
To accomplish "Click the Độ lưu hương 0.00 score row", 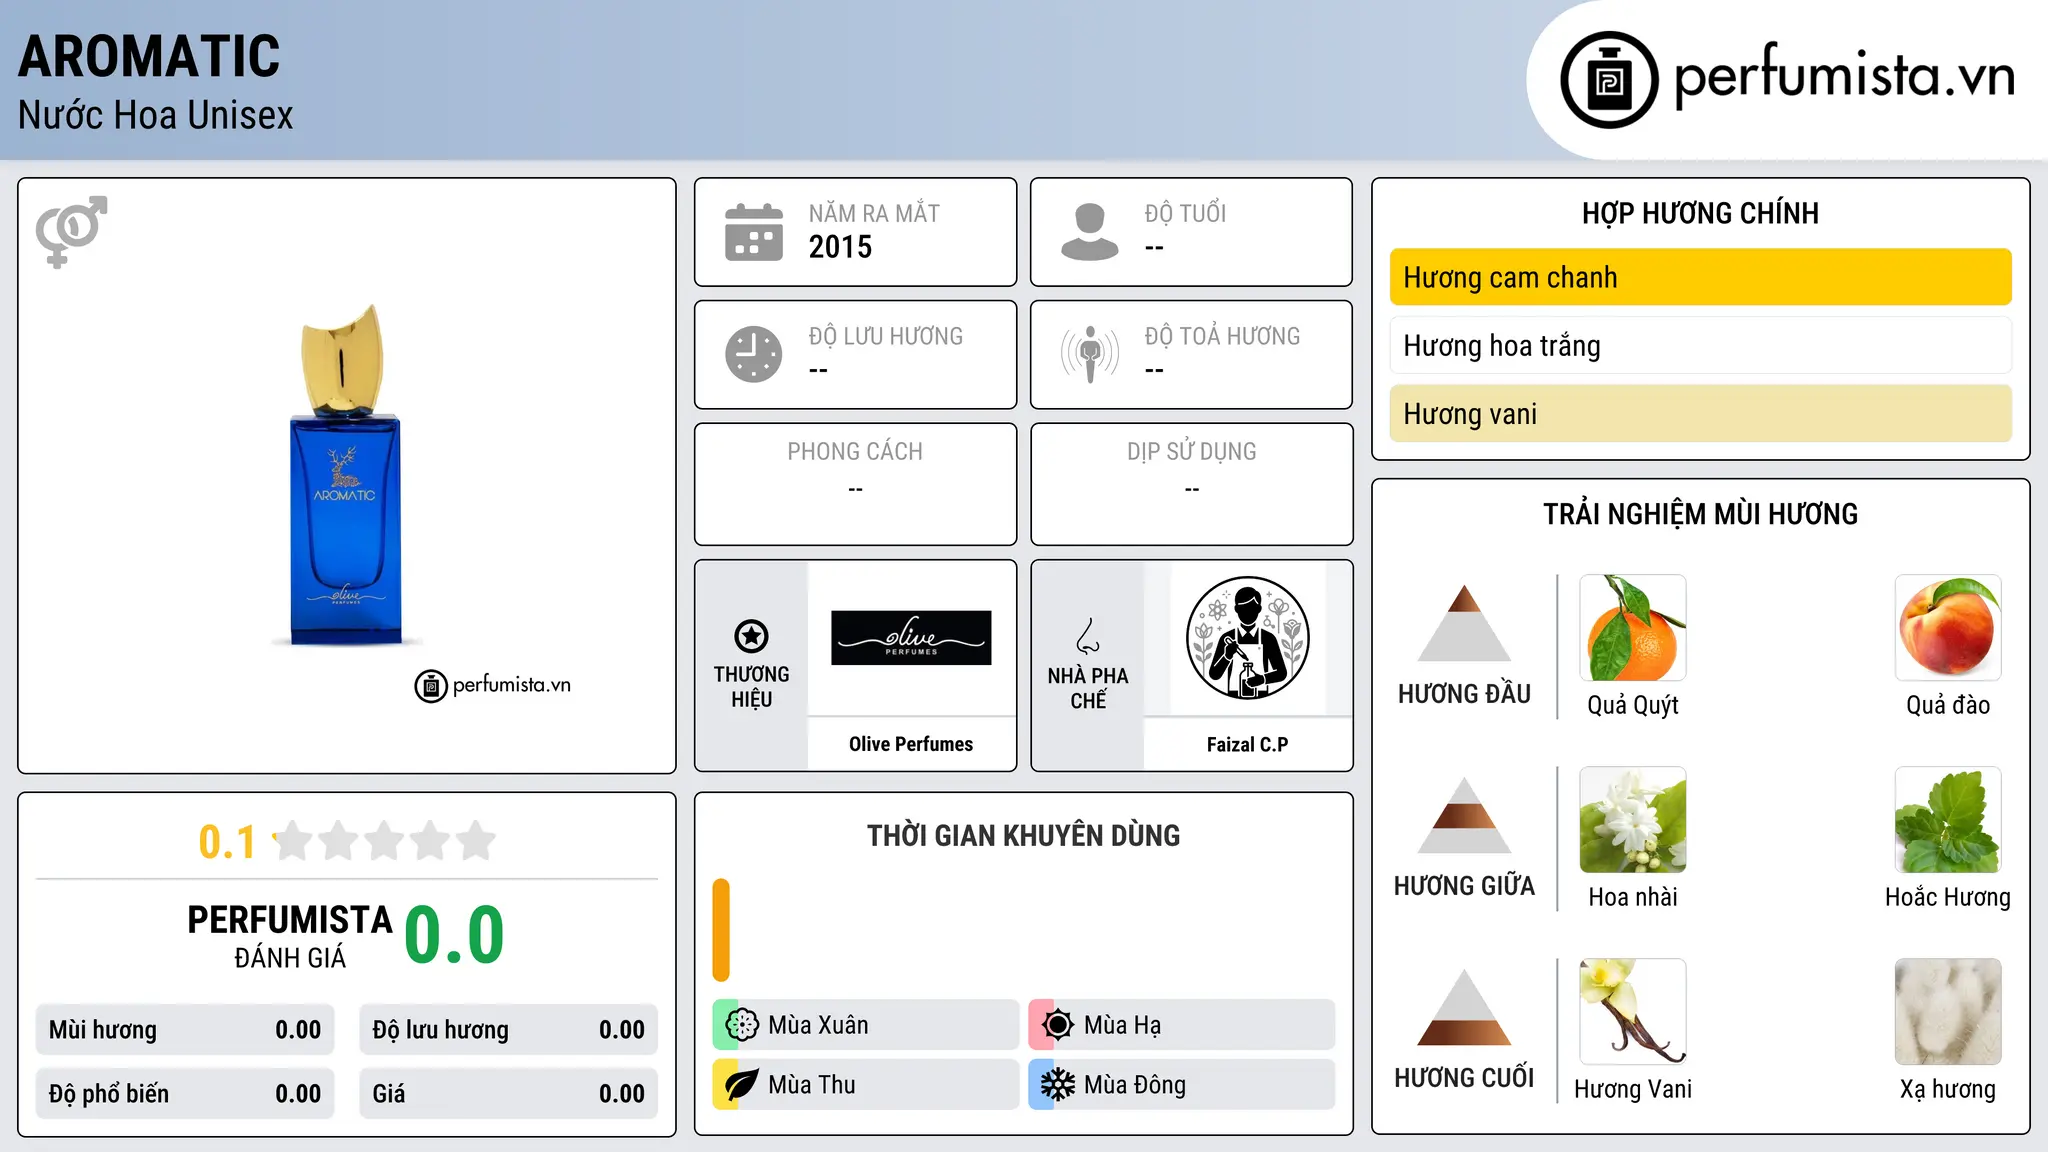I will click(x=509, y=1030).
